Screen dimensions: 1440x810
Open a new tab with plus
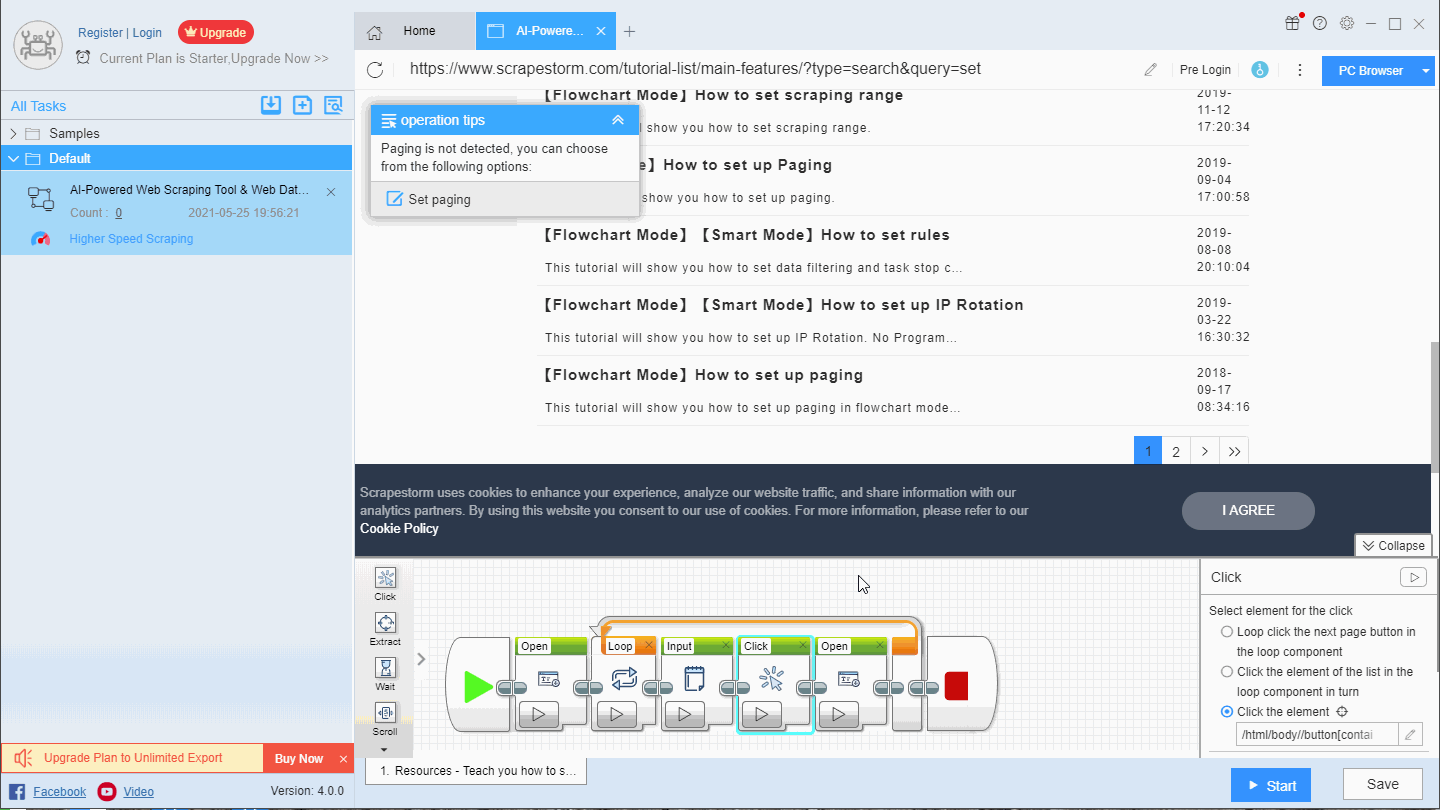click(629, 32)
